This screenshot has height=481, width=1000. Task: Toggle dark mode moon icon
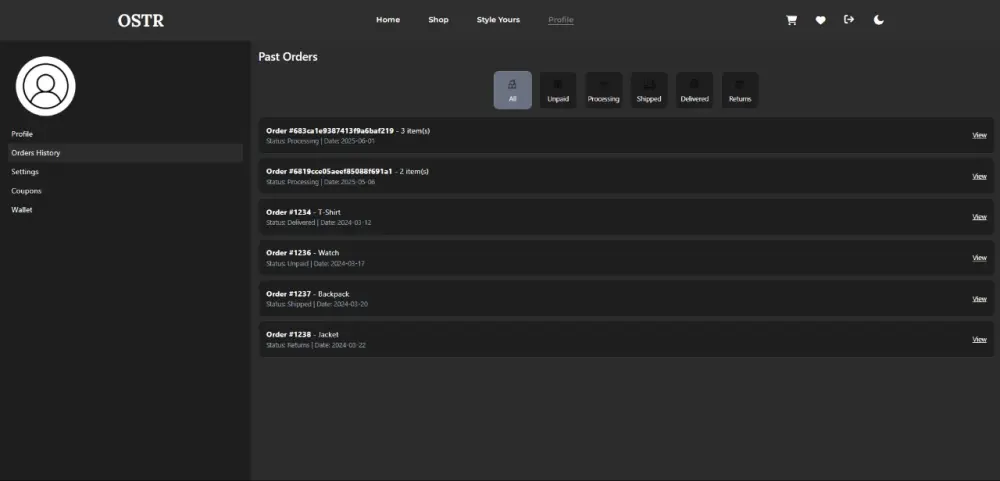coord(879,20)
